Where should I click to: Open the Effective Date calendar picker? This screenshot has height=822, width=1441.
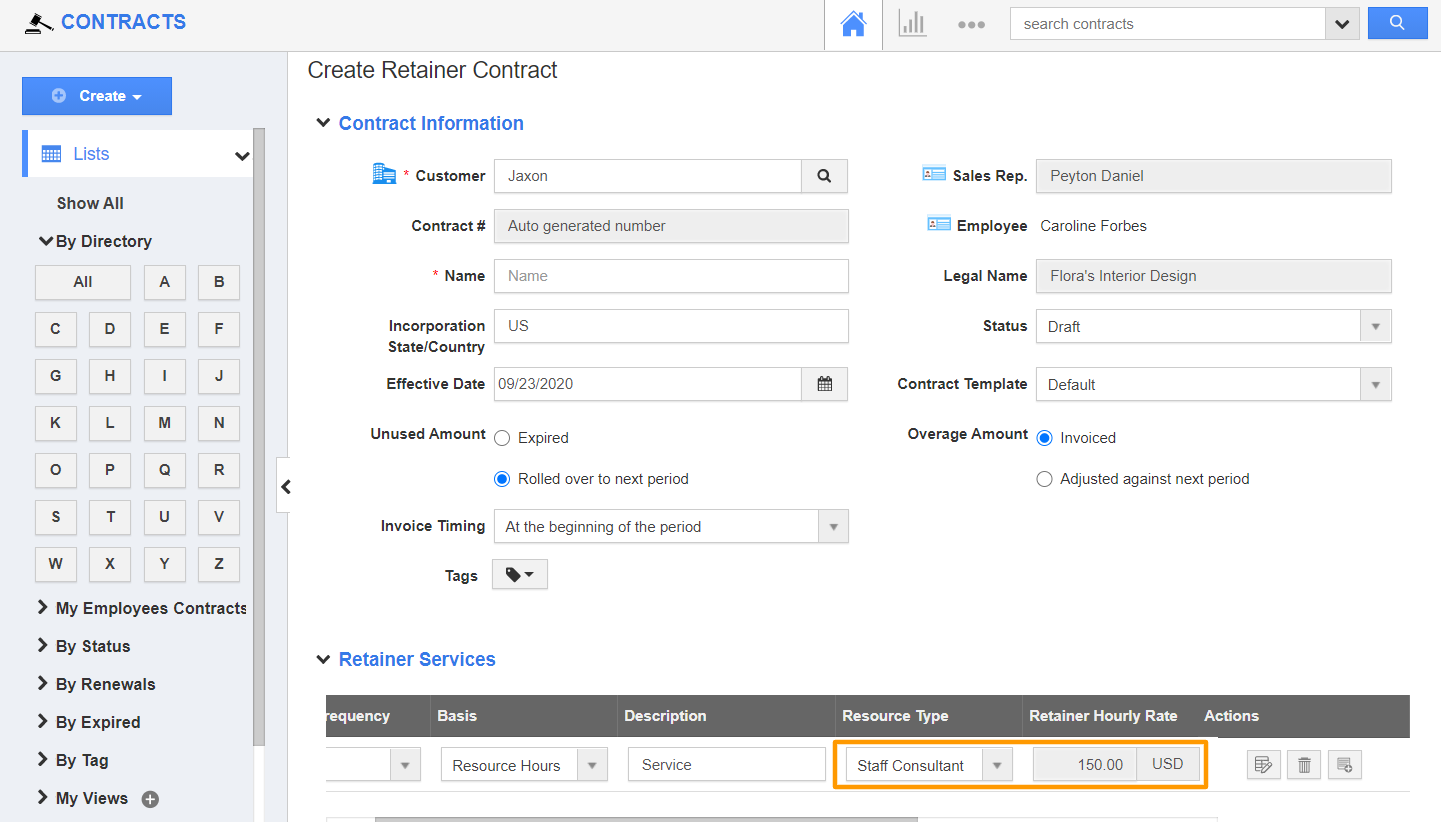(x=824, y=384)
